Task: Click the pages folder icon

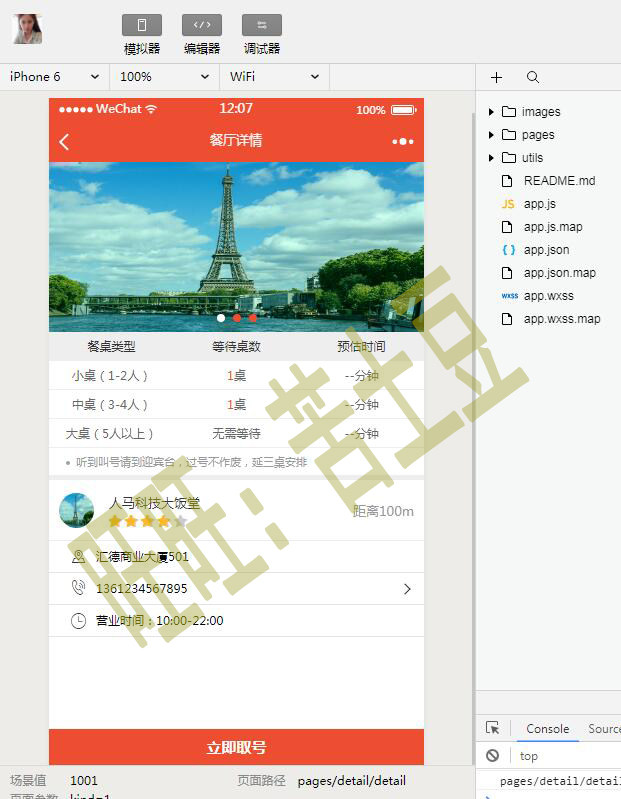Action: [509, 135]
